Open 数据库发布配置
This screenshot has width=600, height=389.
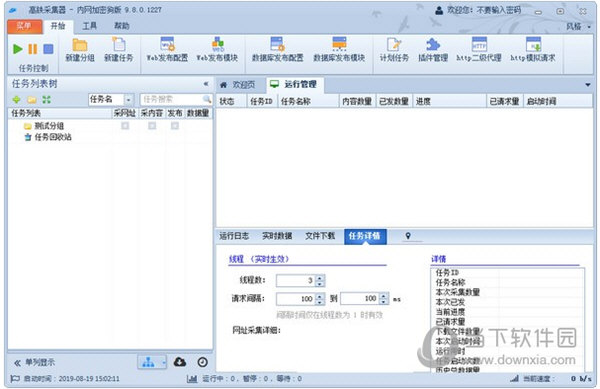click(277, 50)
